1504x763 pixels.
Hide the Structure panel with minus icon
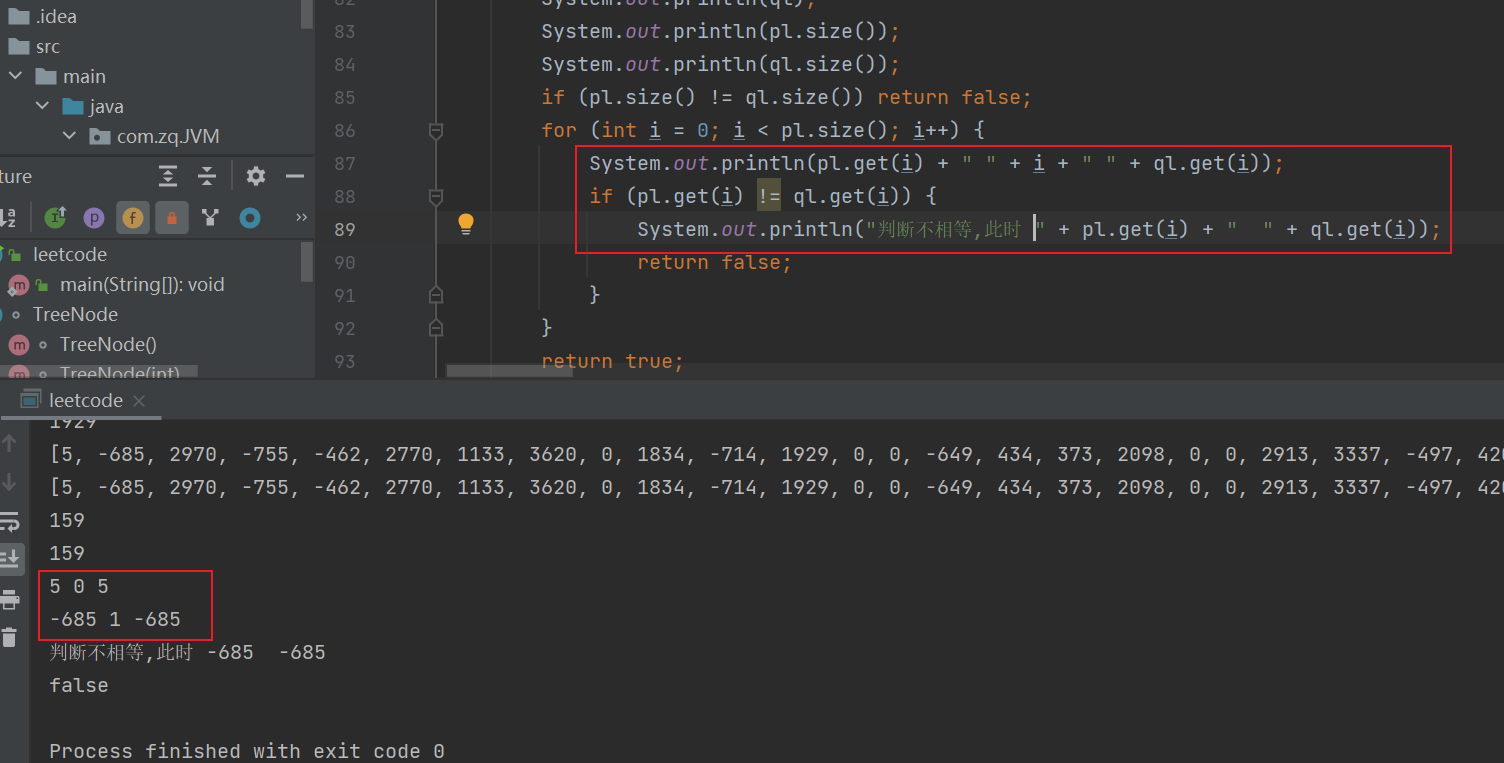click(294, 176)
